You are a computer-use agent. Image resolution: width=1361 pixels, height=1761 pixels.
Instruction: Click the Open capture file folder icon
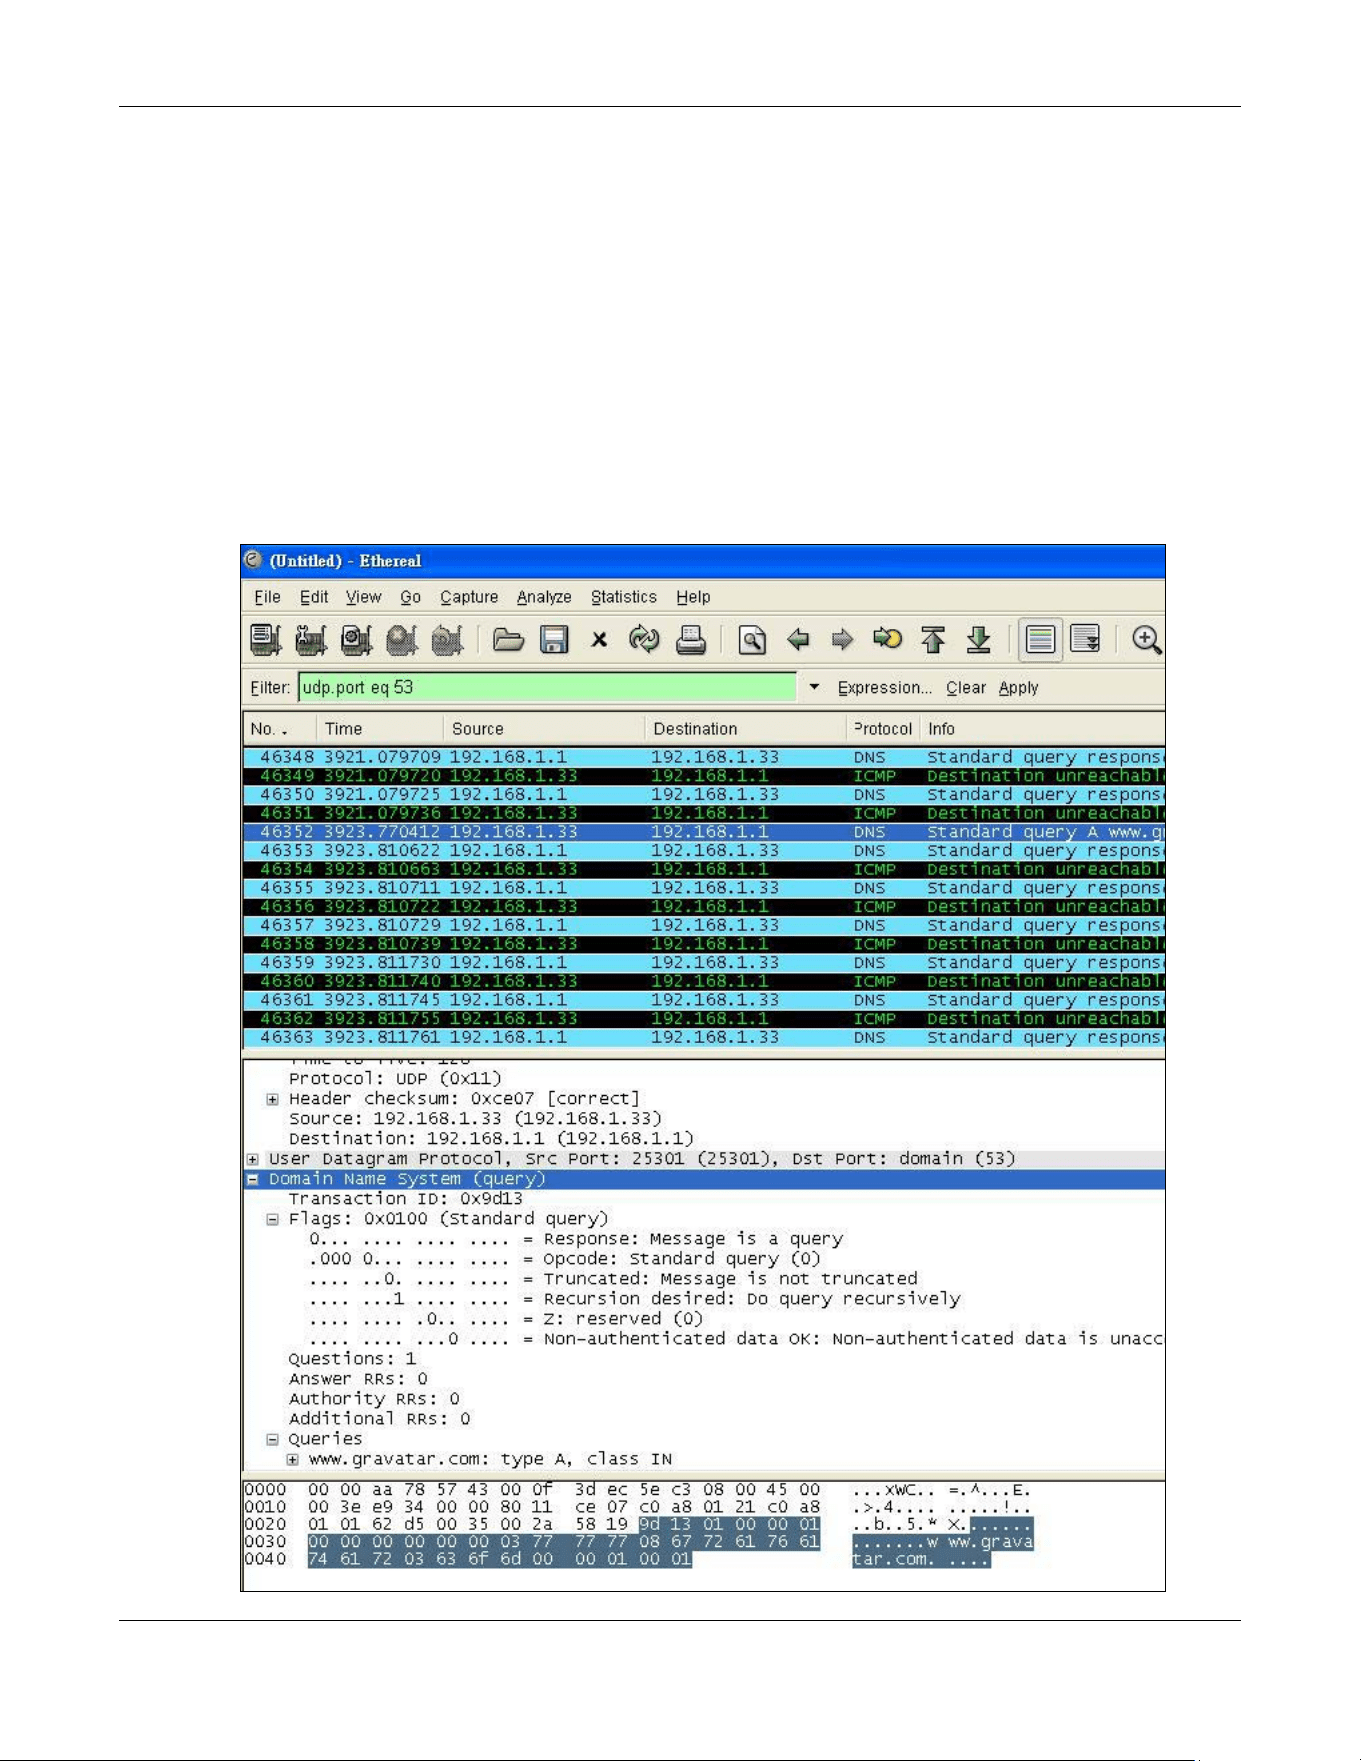(509, 640)
